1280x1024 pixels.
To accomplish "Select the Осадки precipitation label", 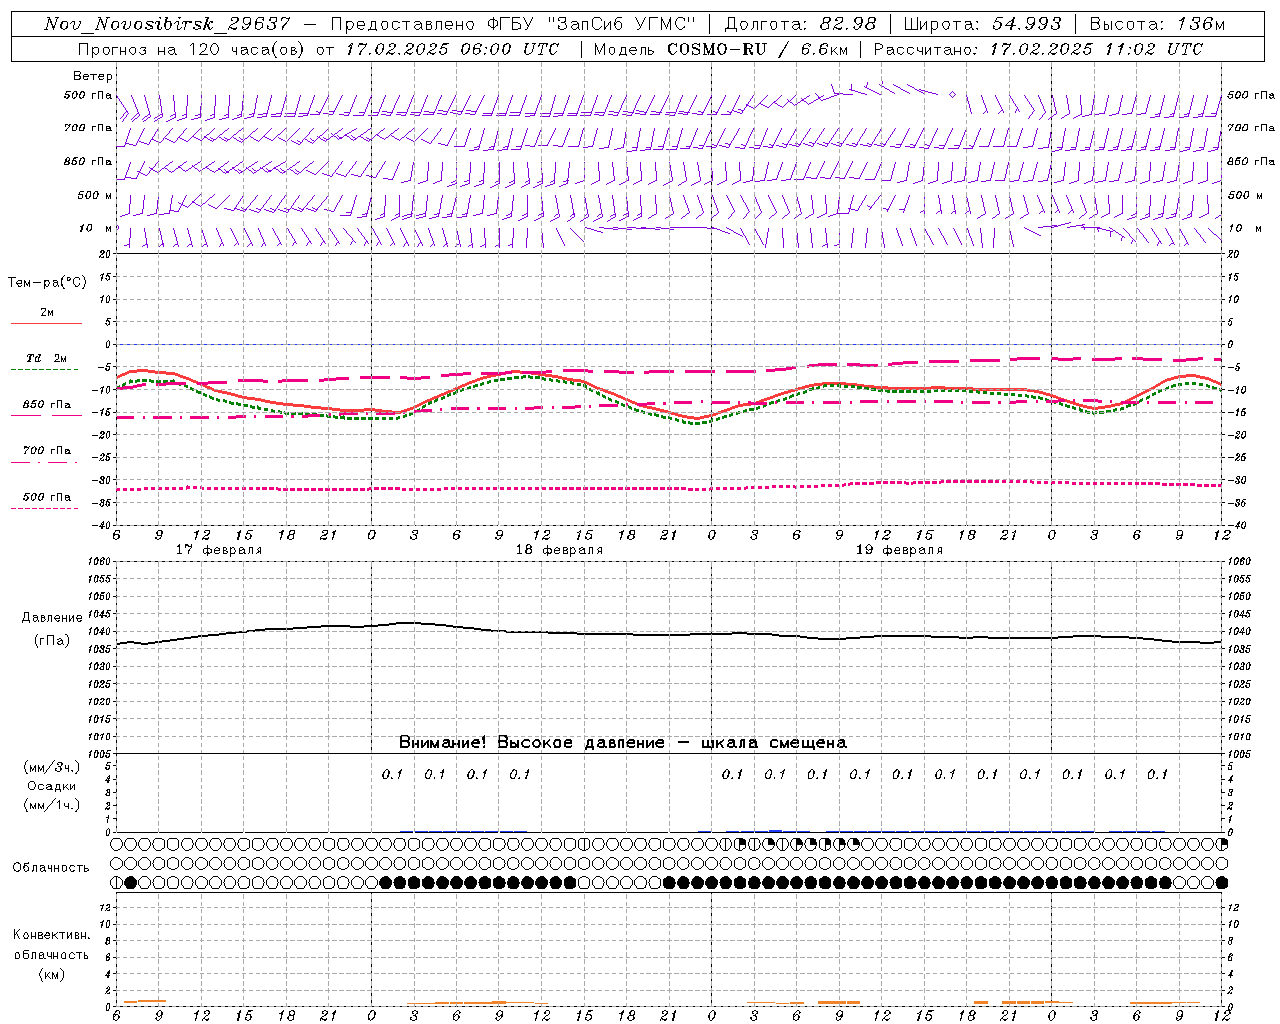I will (x=52, y=786).
